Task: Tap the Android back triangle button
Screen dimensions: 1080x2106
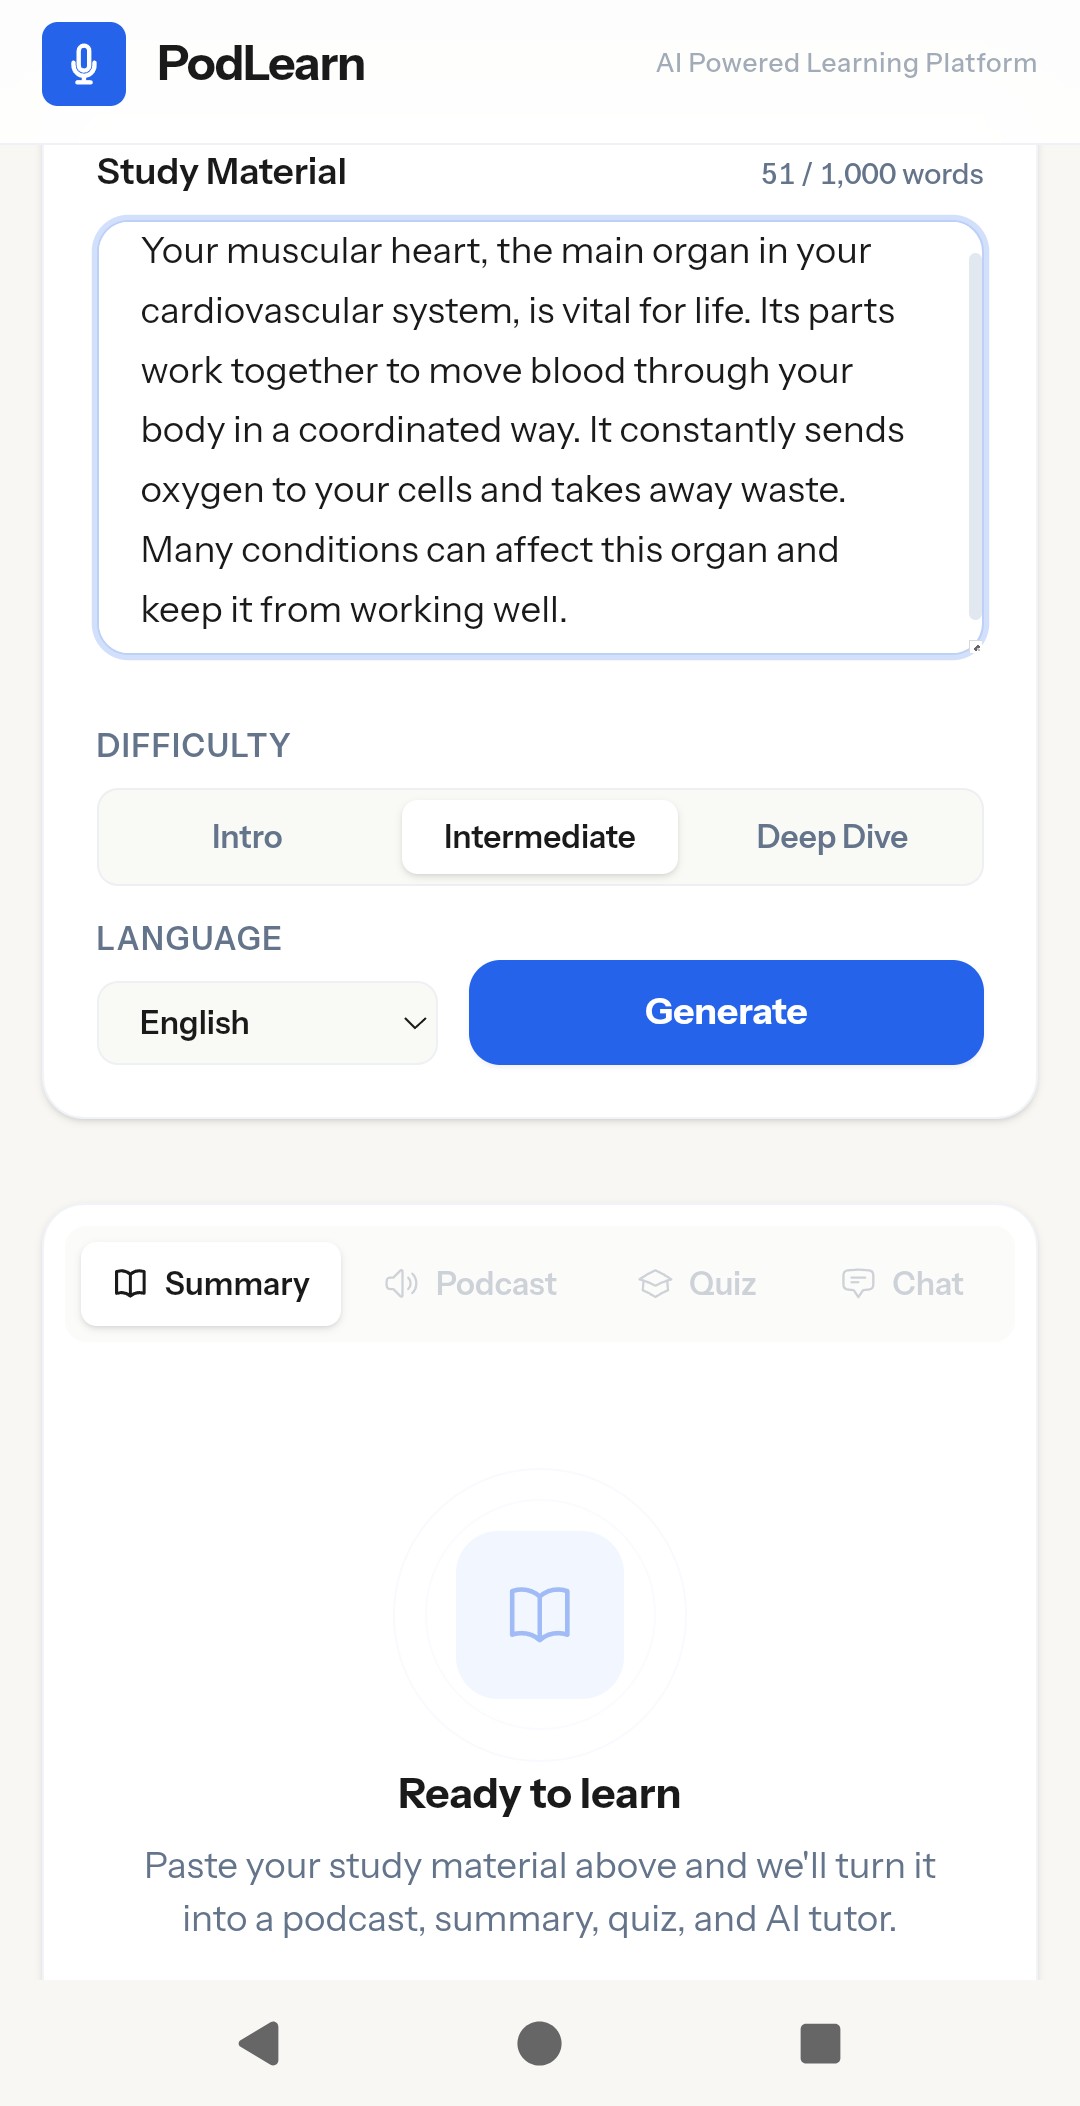Action: pos(260,2043)
